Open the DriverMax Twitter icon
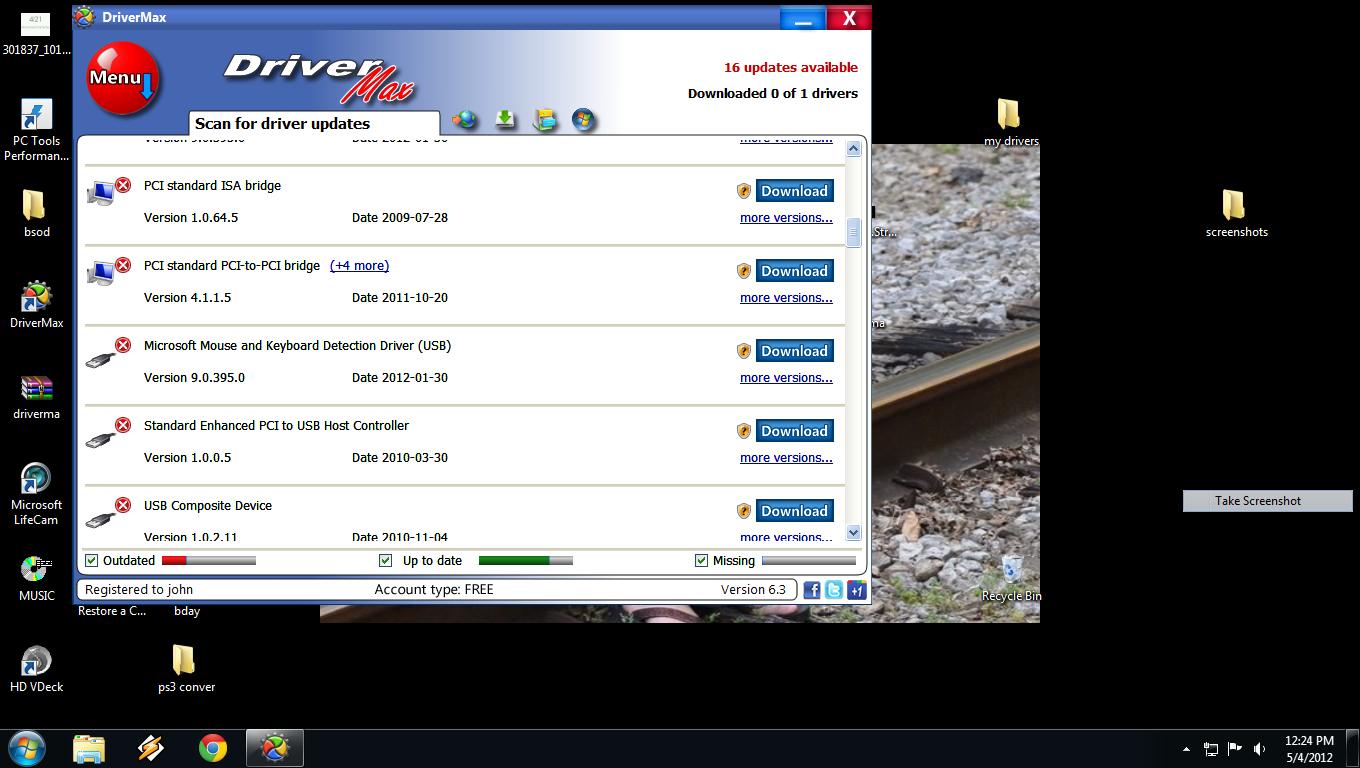 pos(834,590)
